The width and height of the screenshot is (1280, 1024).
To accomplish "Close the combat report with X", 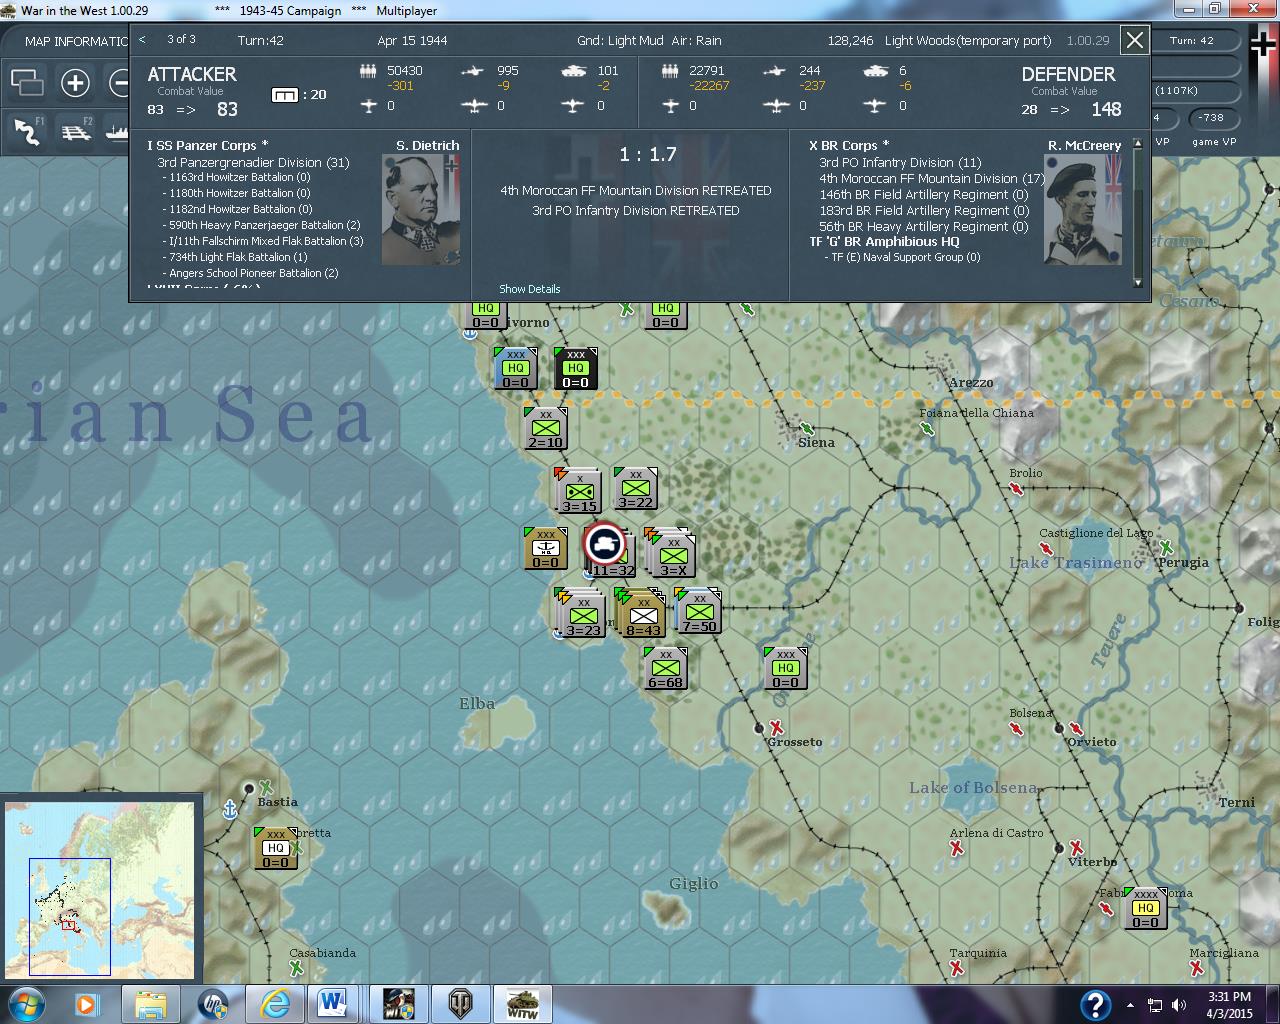I will [x=1134, y=40].
